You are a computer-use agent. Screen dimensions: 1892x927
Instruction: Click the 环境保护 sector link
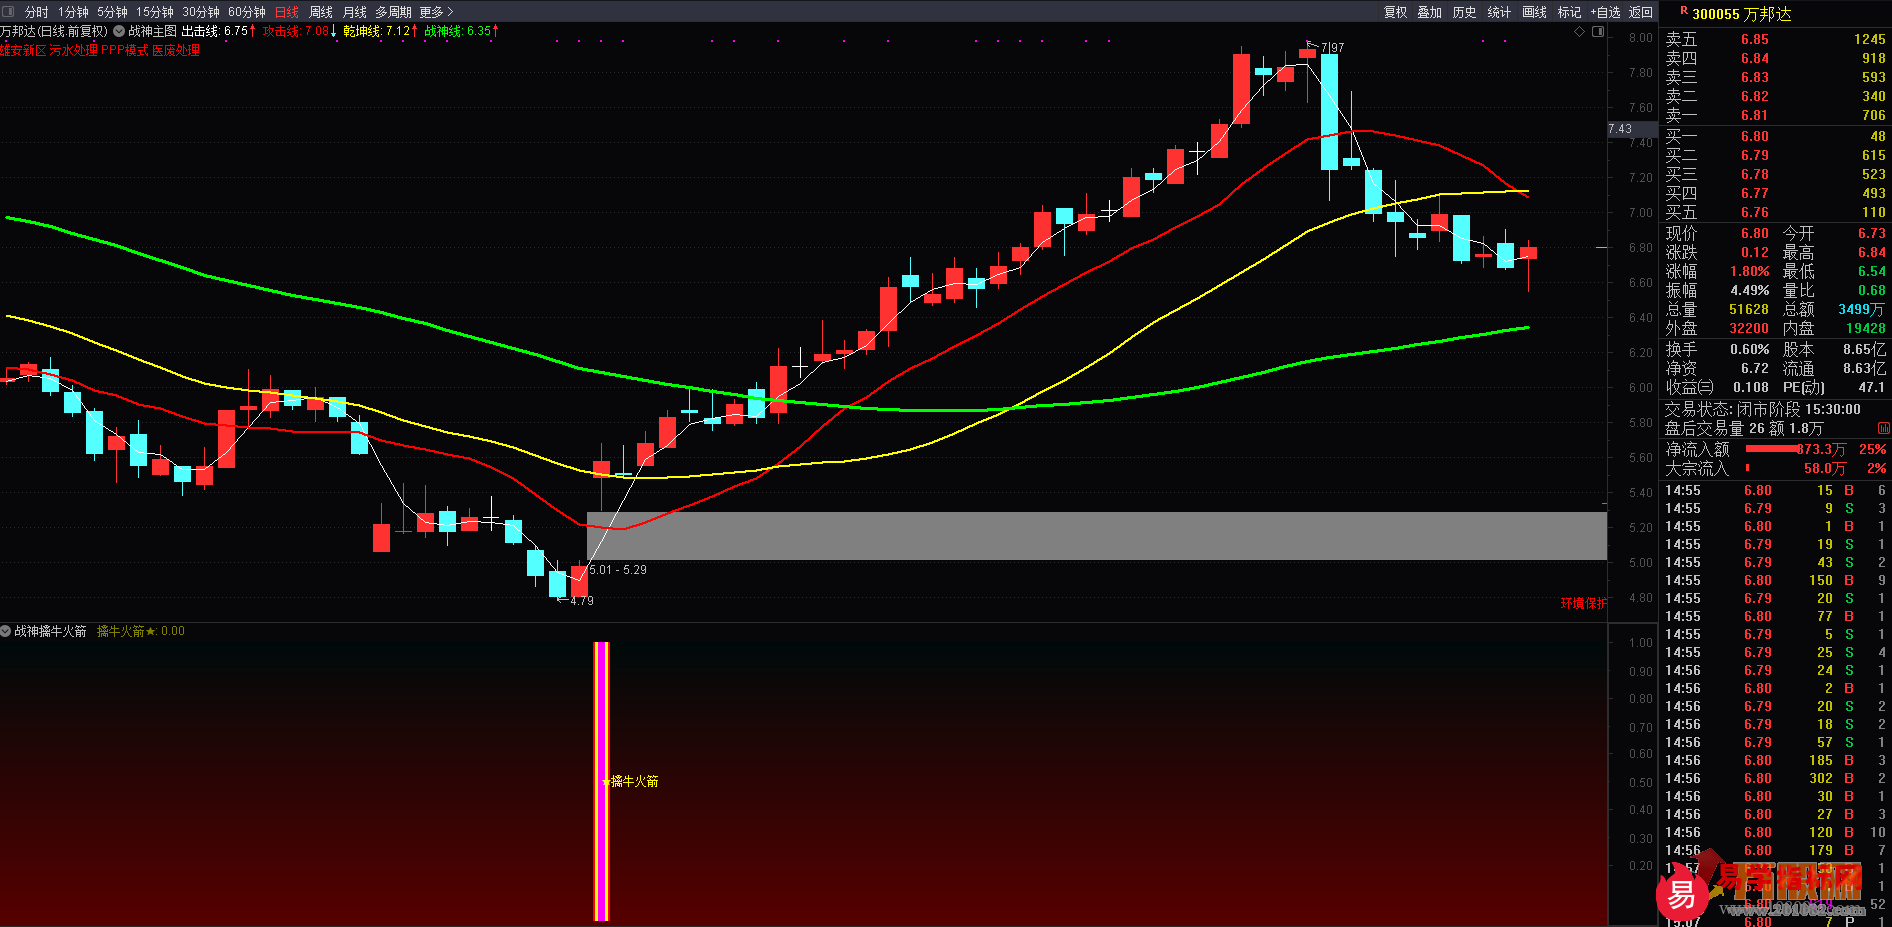pos(1584,603)
